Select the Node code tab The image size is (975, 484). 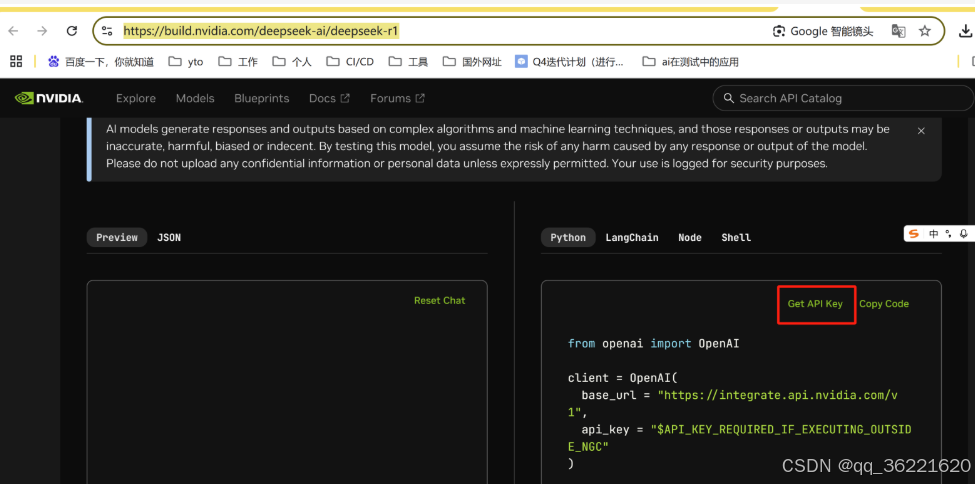[690, 238]
